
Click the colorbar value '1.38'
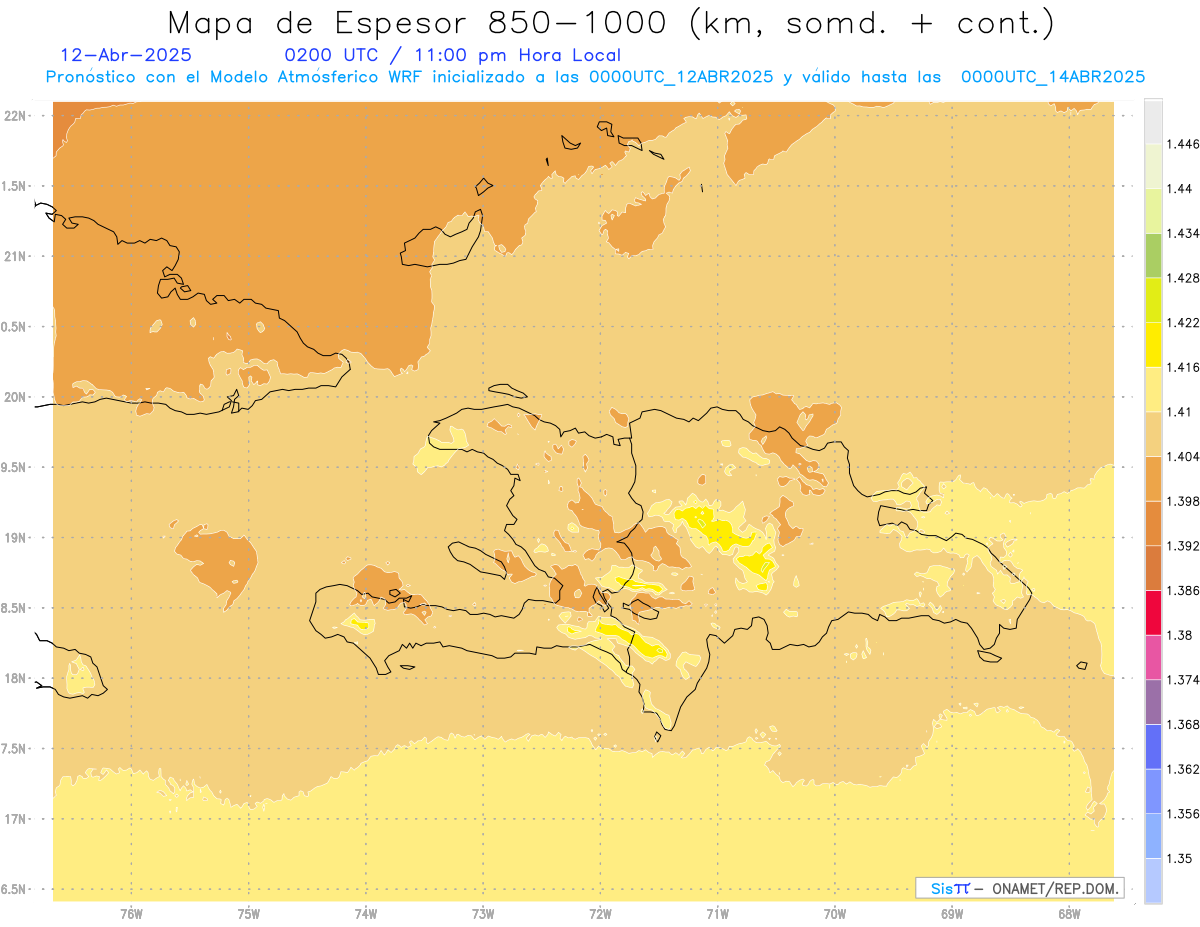coord(1179,635)
